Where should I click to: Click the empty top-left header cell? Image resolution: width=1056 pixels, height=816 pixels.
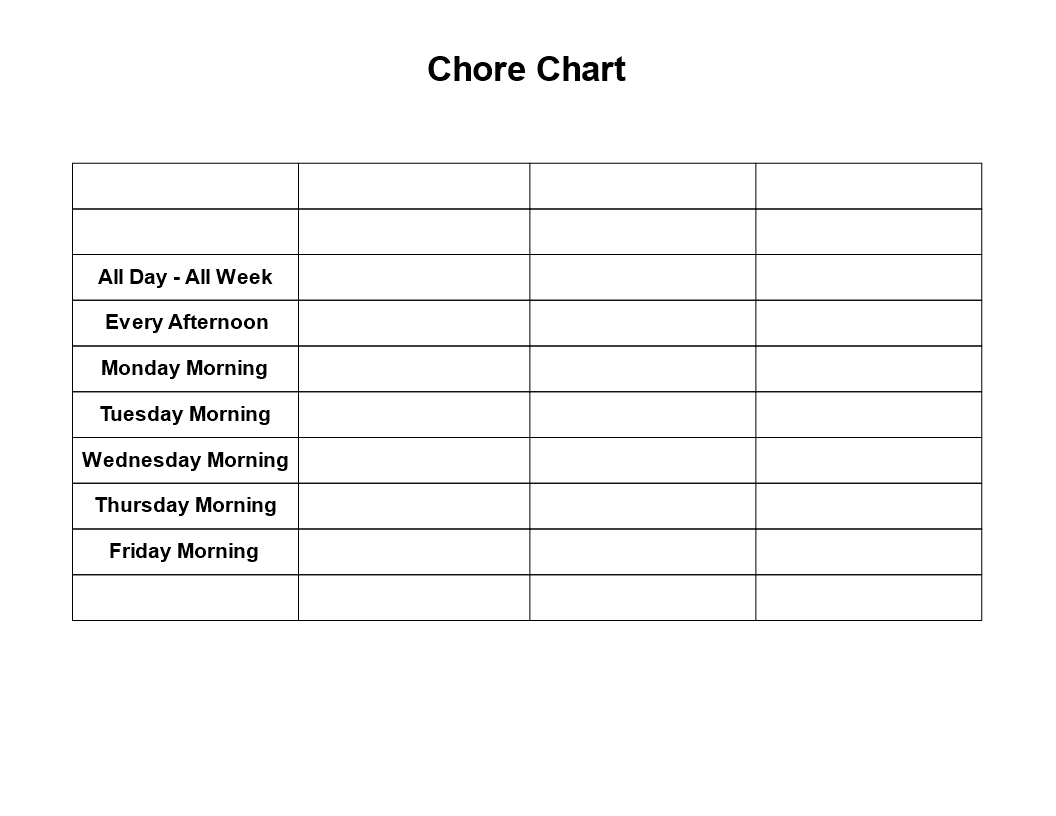[185, 186]
